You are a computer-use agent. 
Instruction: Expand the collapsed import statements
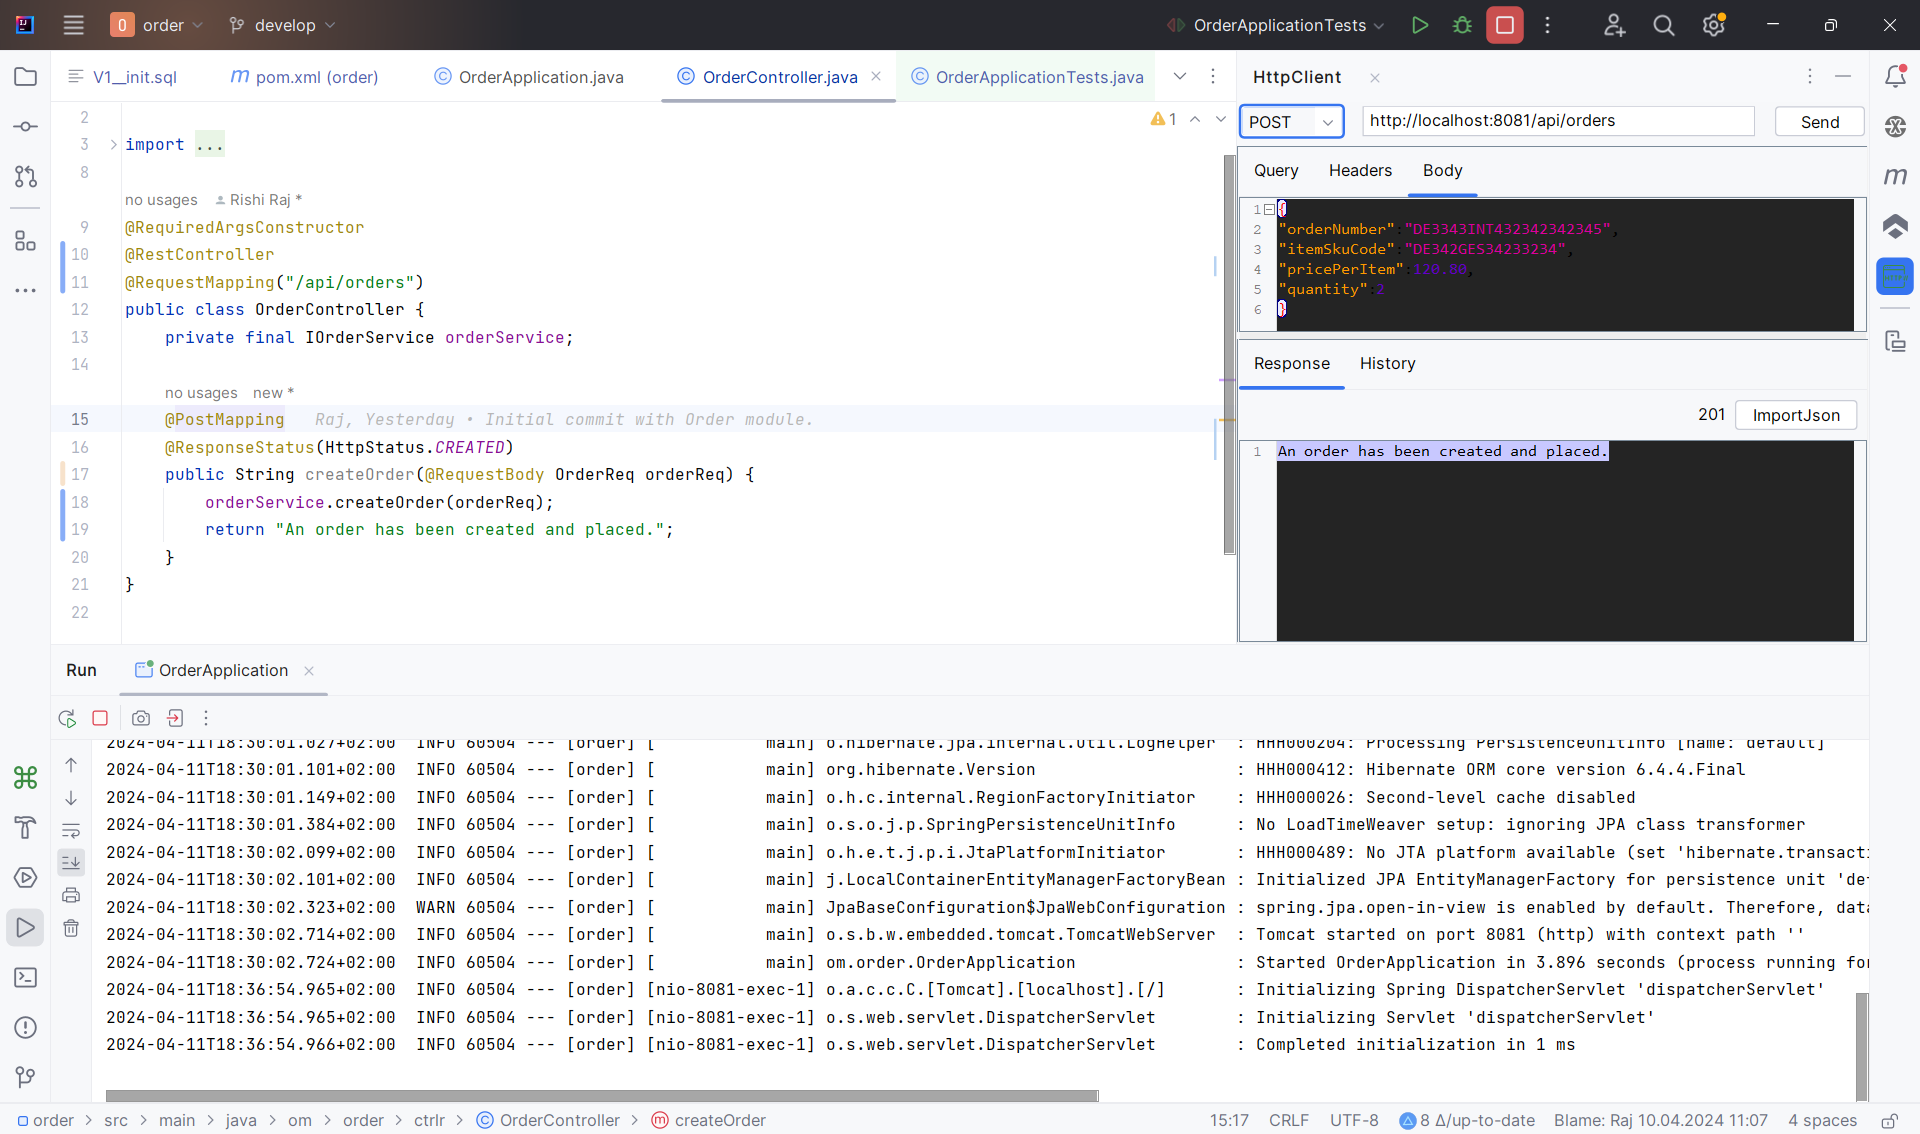(x=113, y=145)
